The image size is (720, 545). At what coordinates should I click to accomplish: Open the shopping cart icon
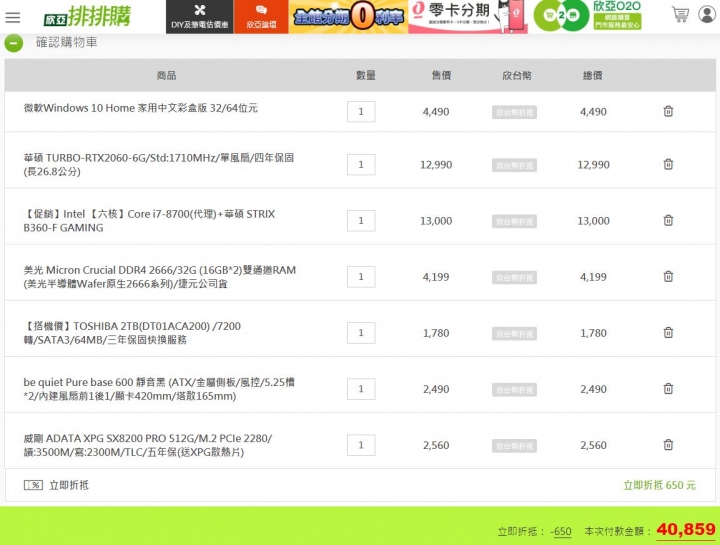(x=680, y=14)
